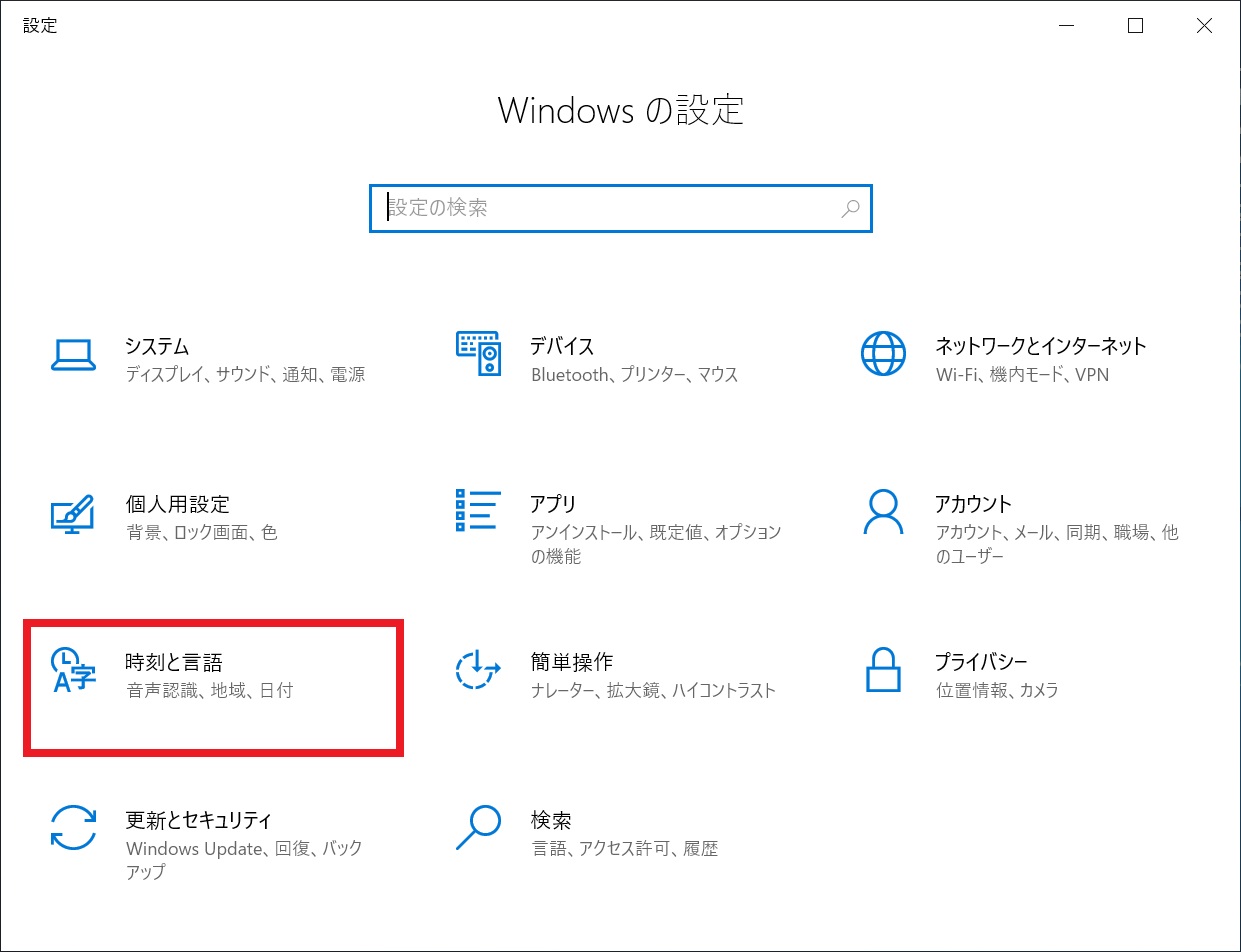1241x952 pixels.
Task: Click the text 位置情報、カメラ
Action: (998, 691)
